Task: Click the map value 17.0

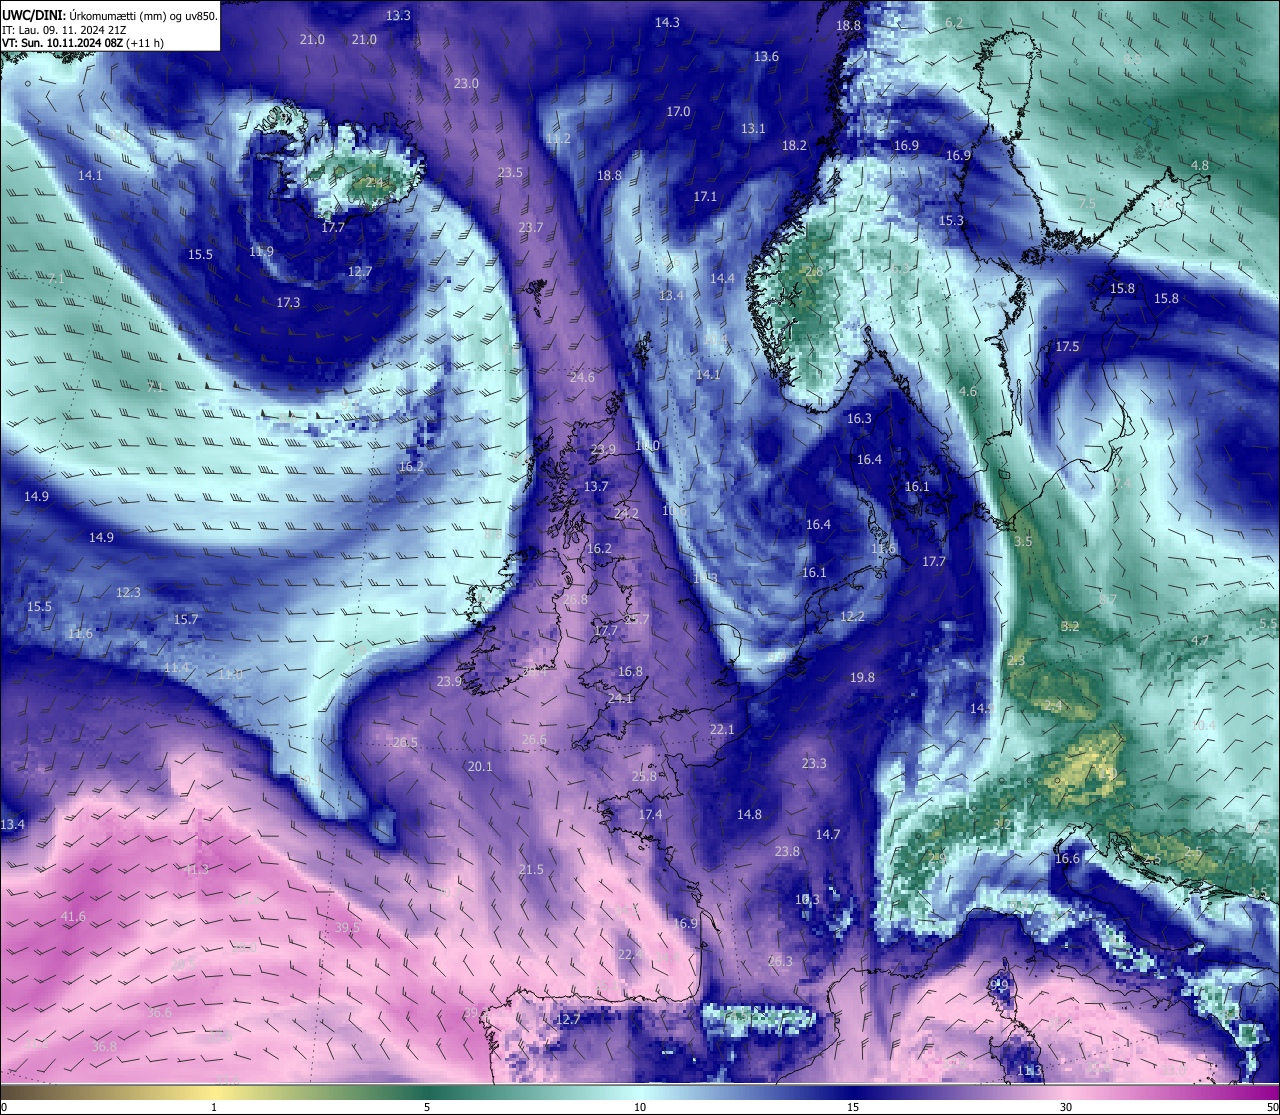Action: [678, 112]
